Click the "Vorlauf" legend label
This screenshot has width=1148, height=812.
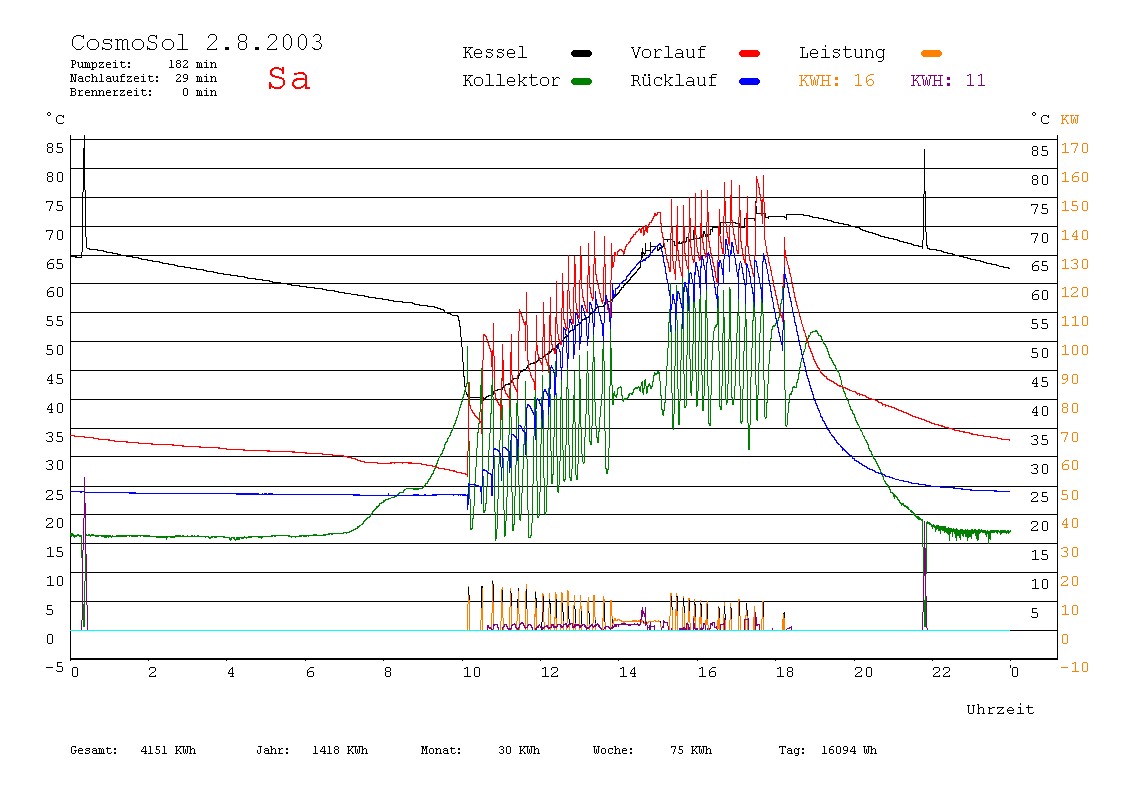pos(668,53)
